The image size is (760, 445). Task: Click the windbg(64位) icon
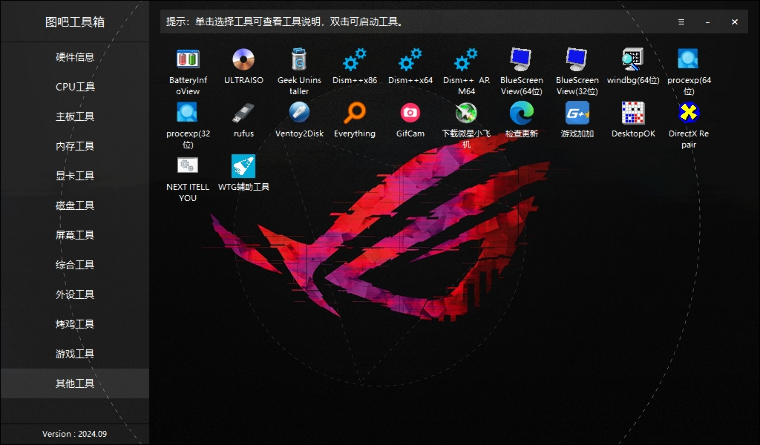click(x=632, y=59)
